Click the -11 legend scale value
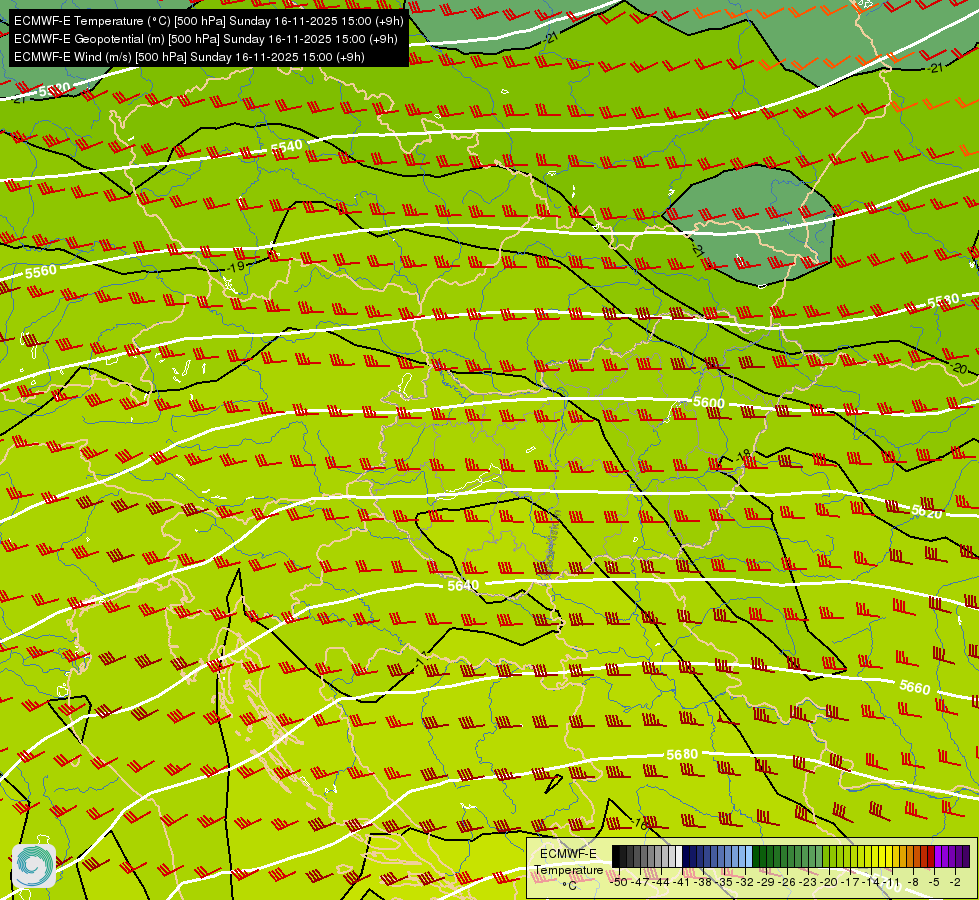 pos(892,883)
